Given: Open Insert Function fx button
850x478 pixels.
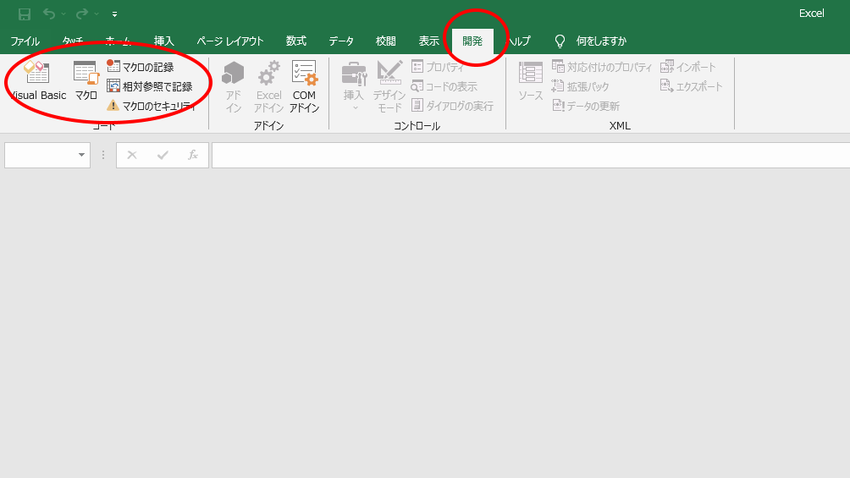Looking at the screenshot, I should (192, 155).
